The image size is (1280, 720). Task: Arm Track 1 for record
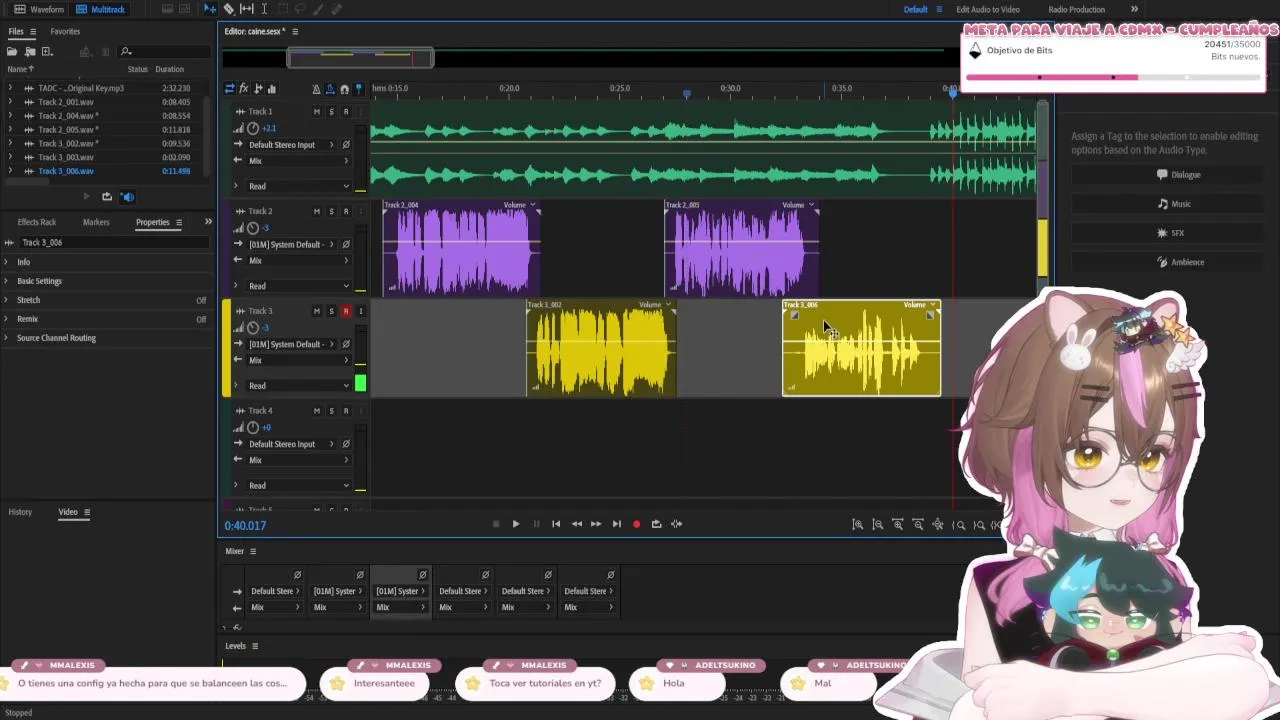tap(346, 111)
